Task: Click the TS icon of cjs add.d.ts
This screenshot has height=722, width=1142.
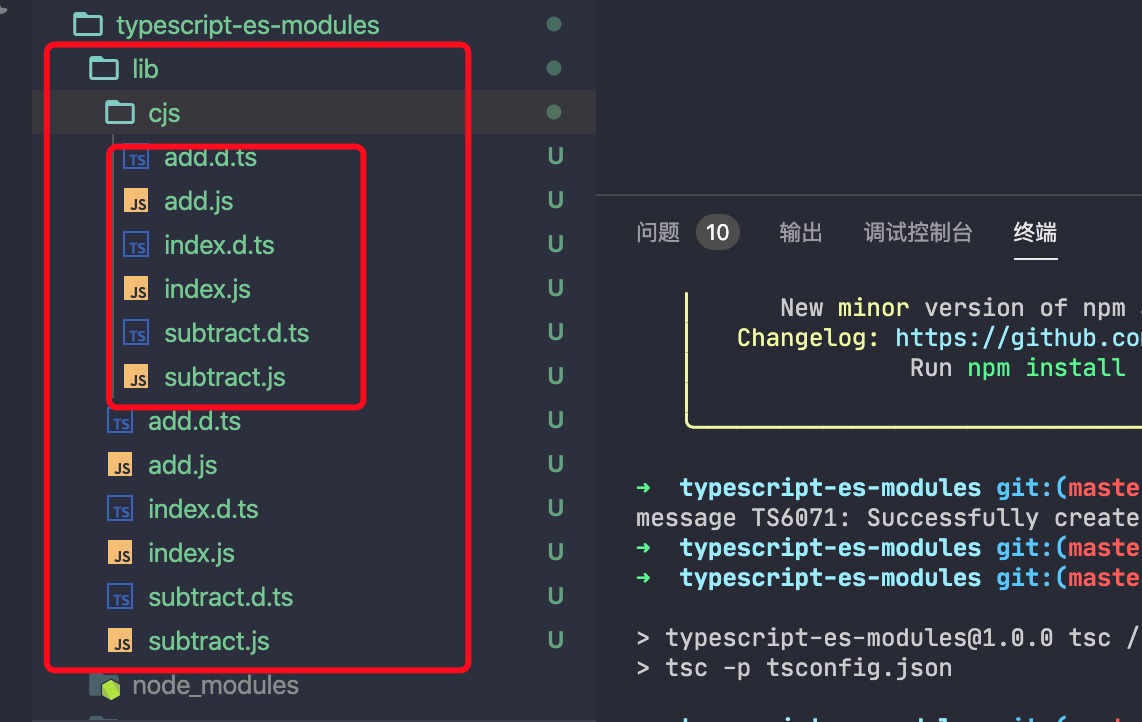Action: point(136,158)
